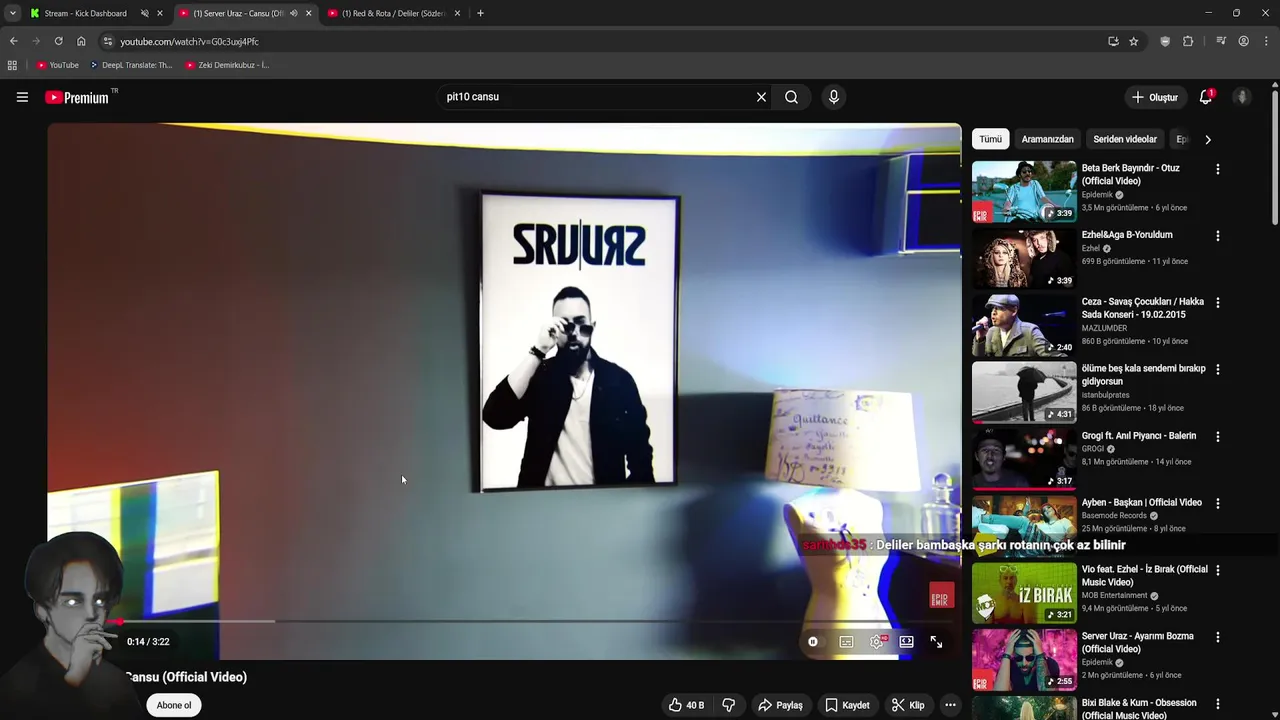The height and width of the screenshot is (720, 1280).
Task: Open Server Uraz Ayarımı Bozma thumbnail
Action: coord(1024,659)
